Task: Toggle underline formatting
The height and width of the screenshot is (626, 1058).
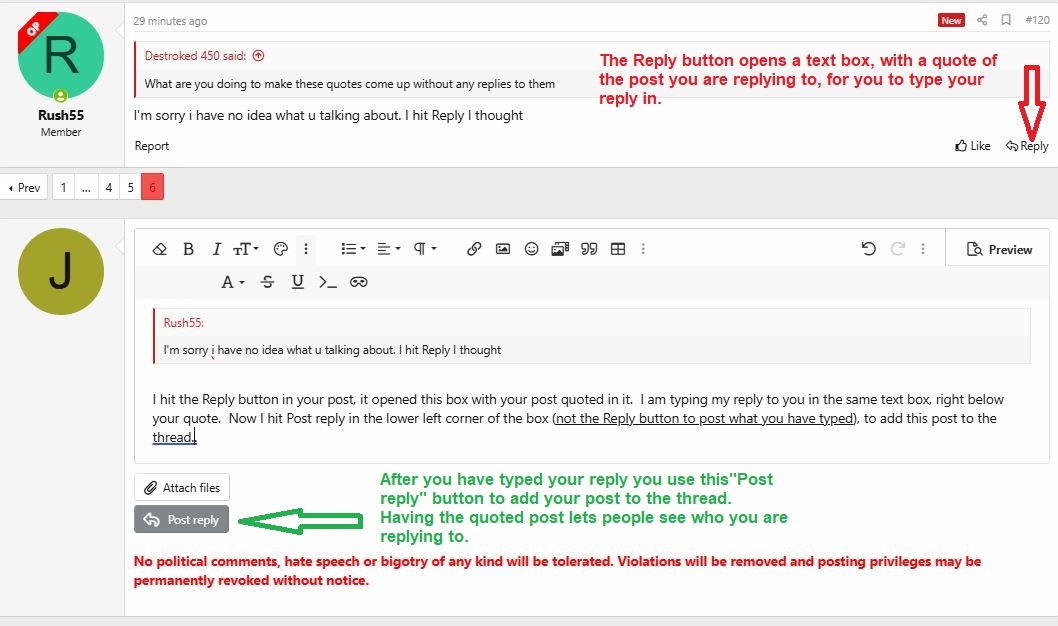Action: click(x=298, y=282)
